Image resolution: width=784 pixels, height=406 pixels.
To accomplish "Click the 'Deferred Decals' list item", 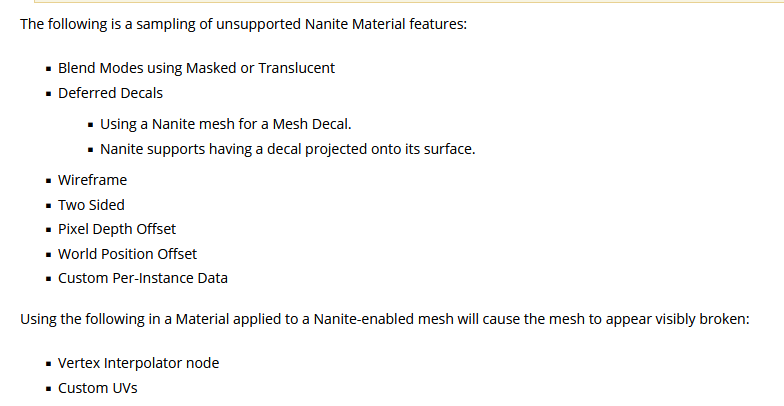I will tap(110, 93).
